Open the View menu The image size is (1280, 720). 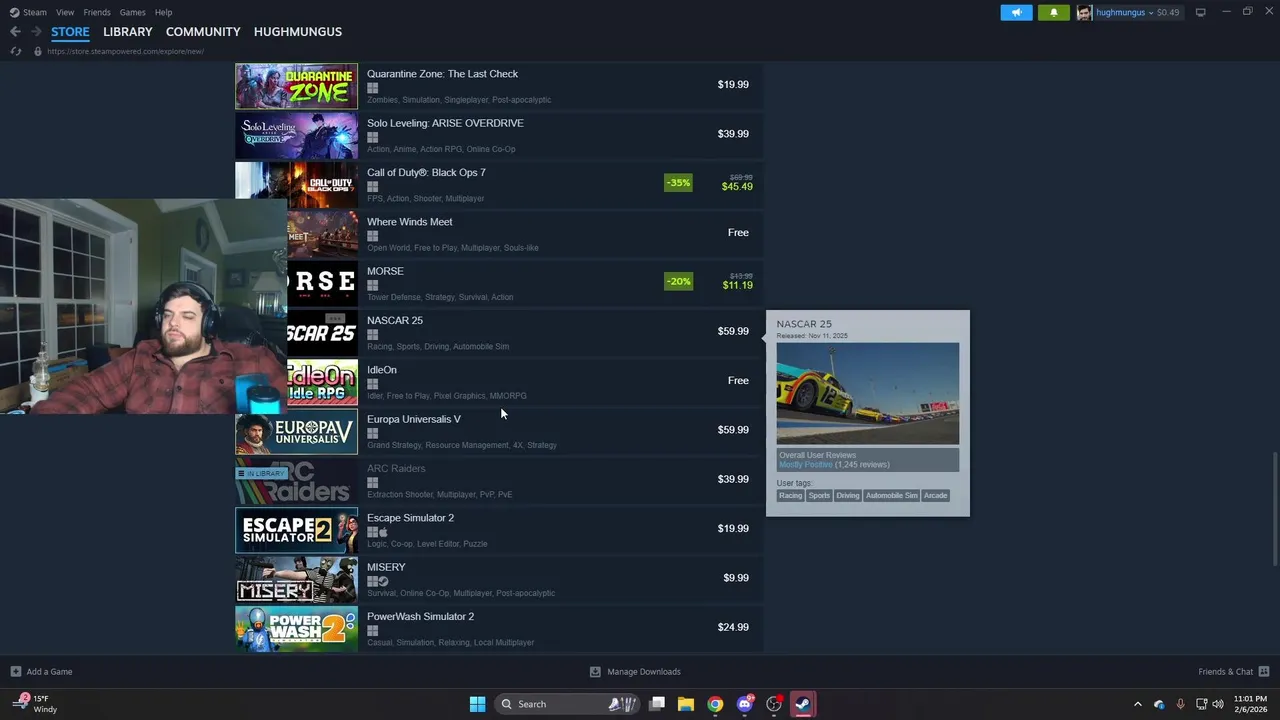(65, 12)
